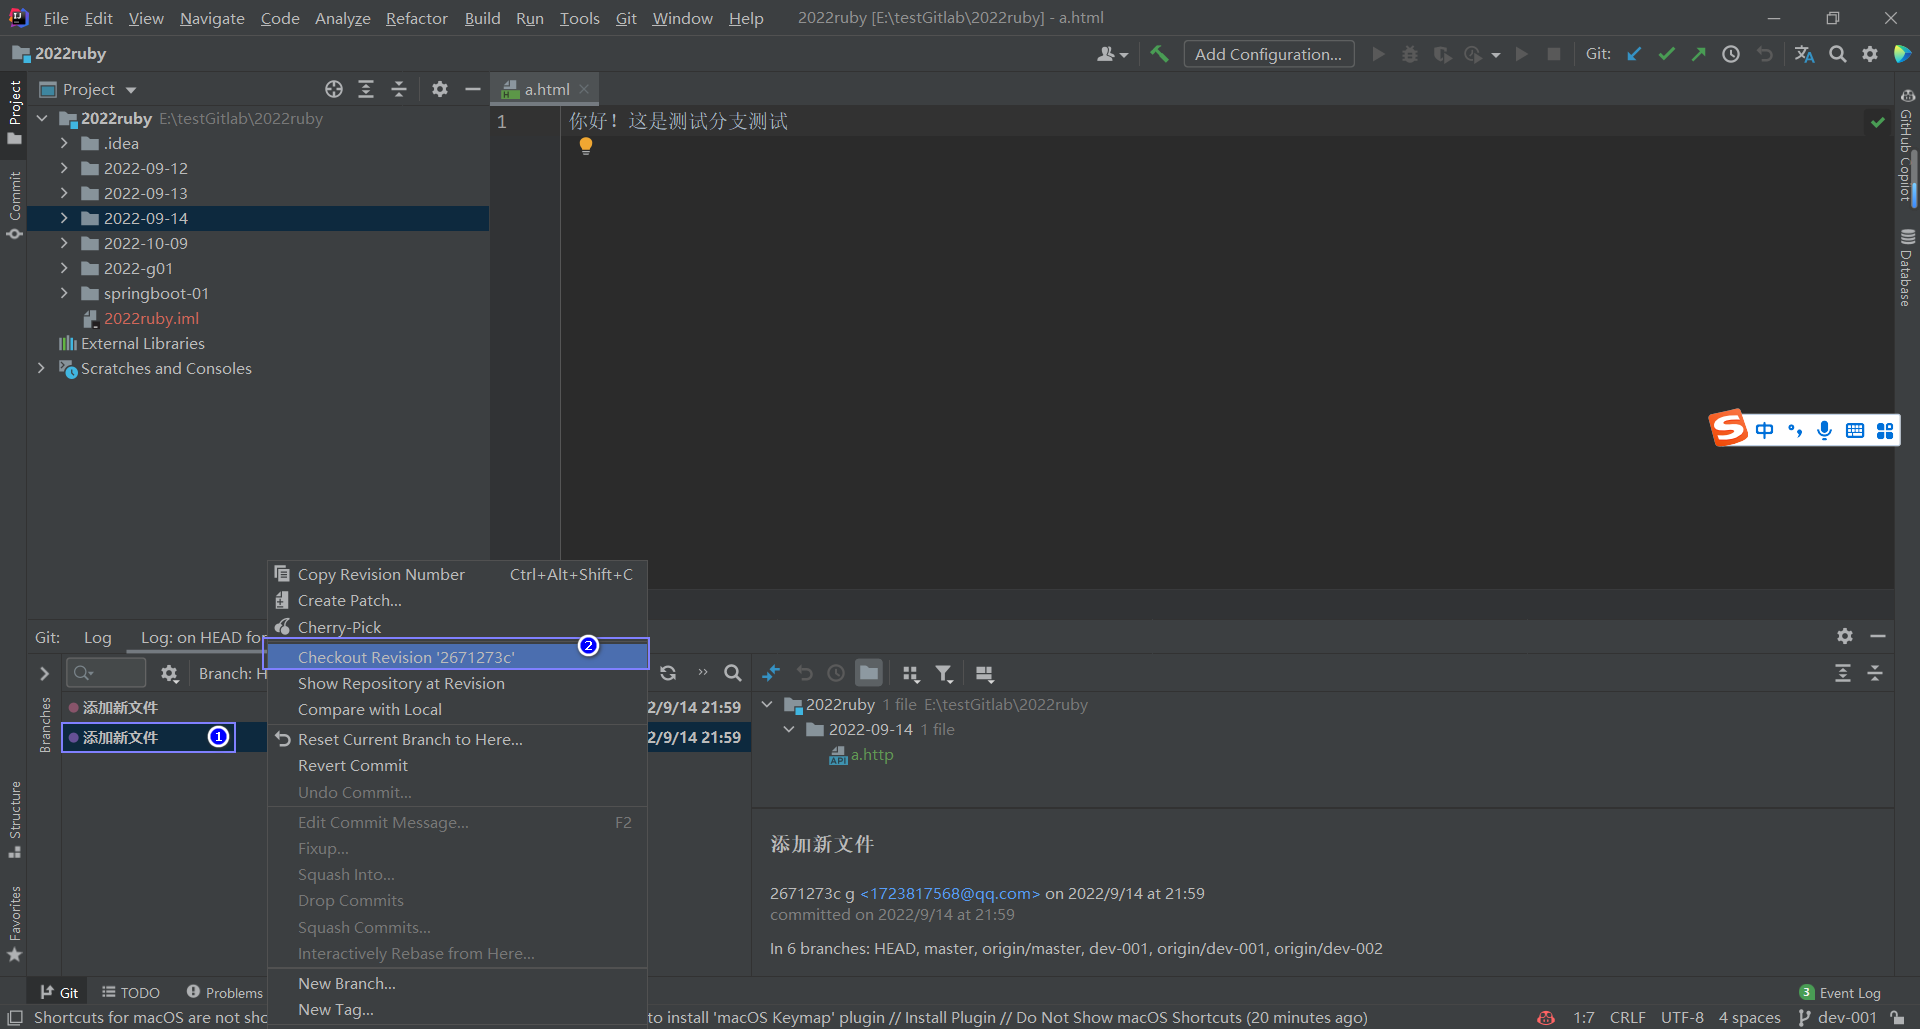Select Copy Revision Number menu item
The height and width of the screenshot is (1029, 1920).
(457, 574)
